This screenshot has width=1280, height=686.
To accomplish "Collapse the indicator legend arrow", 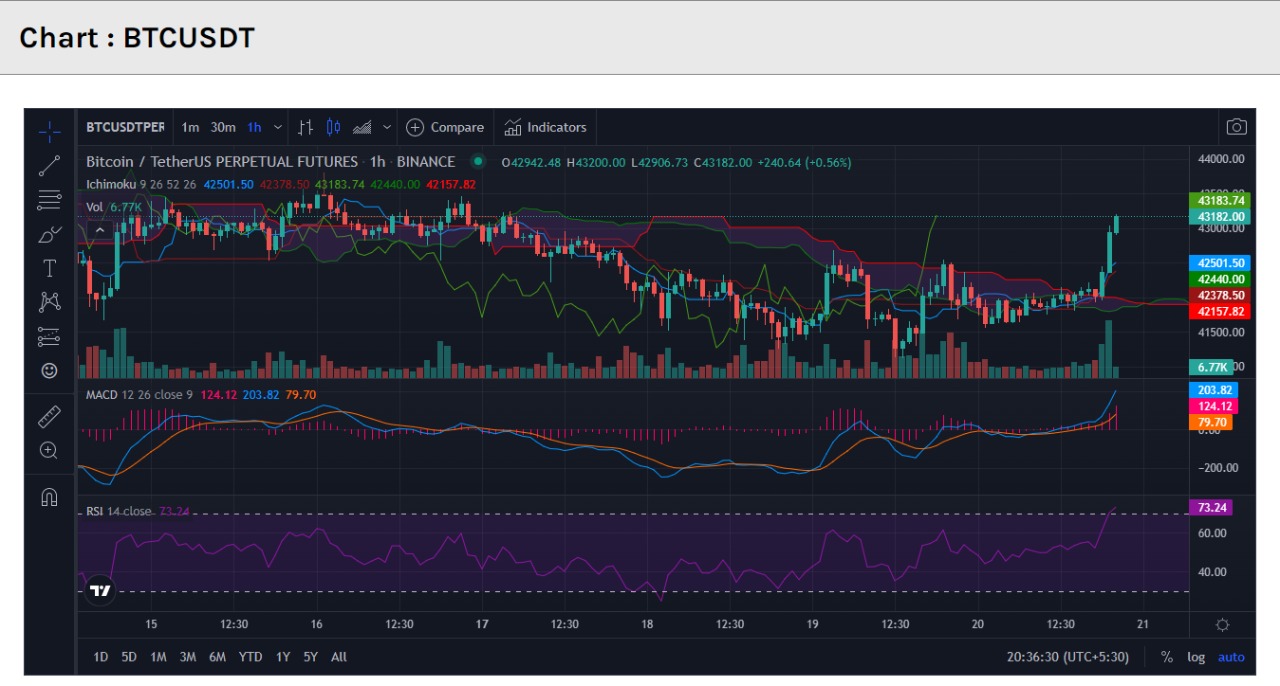I will pyautogui.click(x=99, y=230).
